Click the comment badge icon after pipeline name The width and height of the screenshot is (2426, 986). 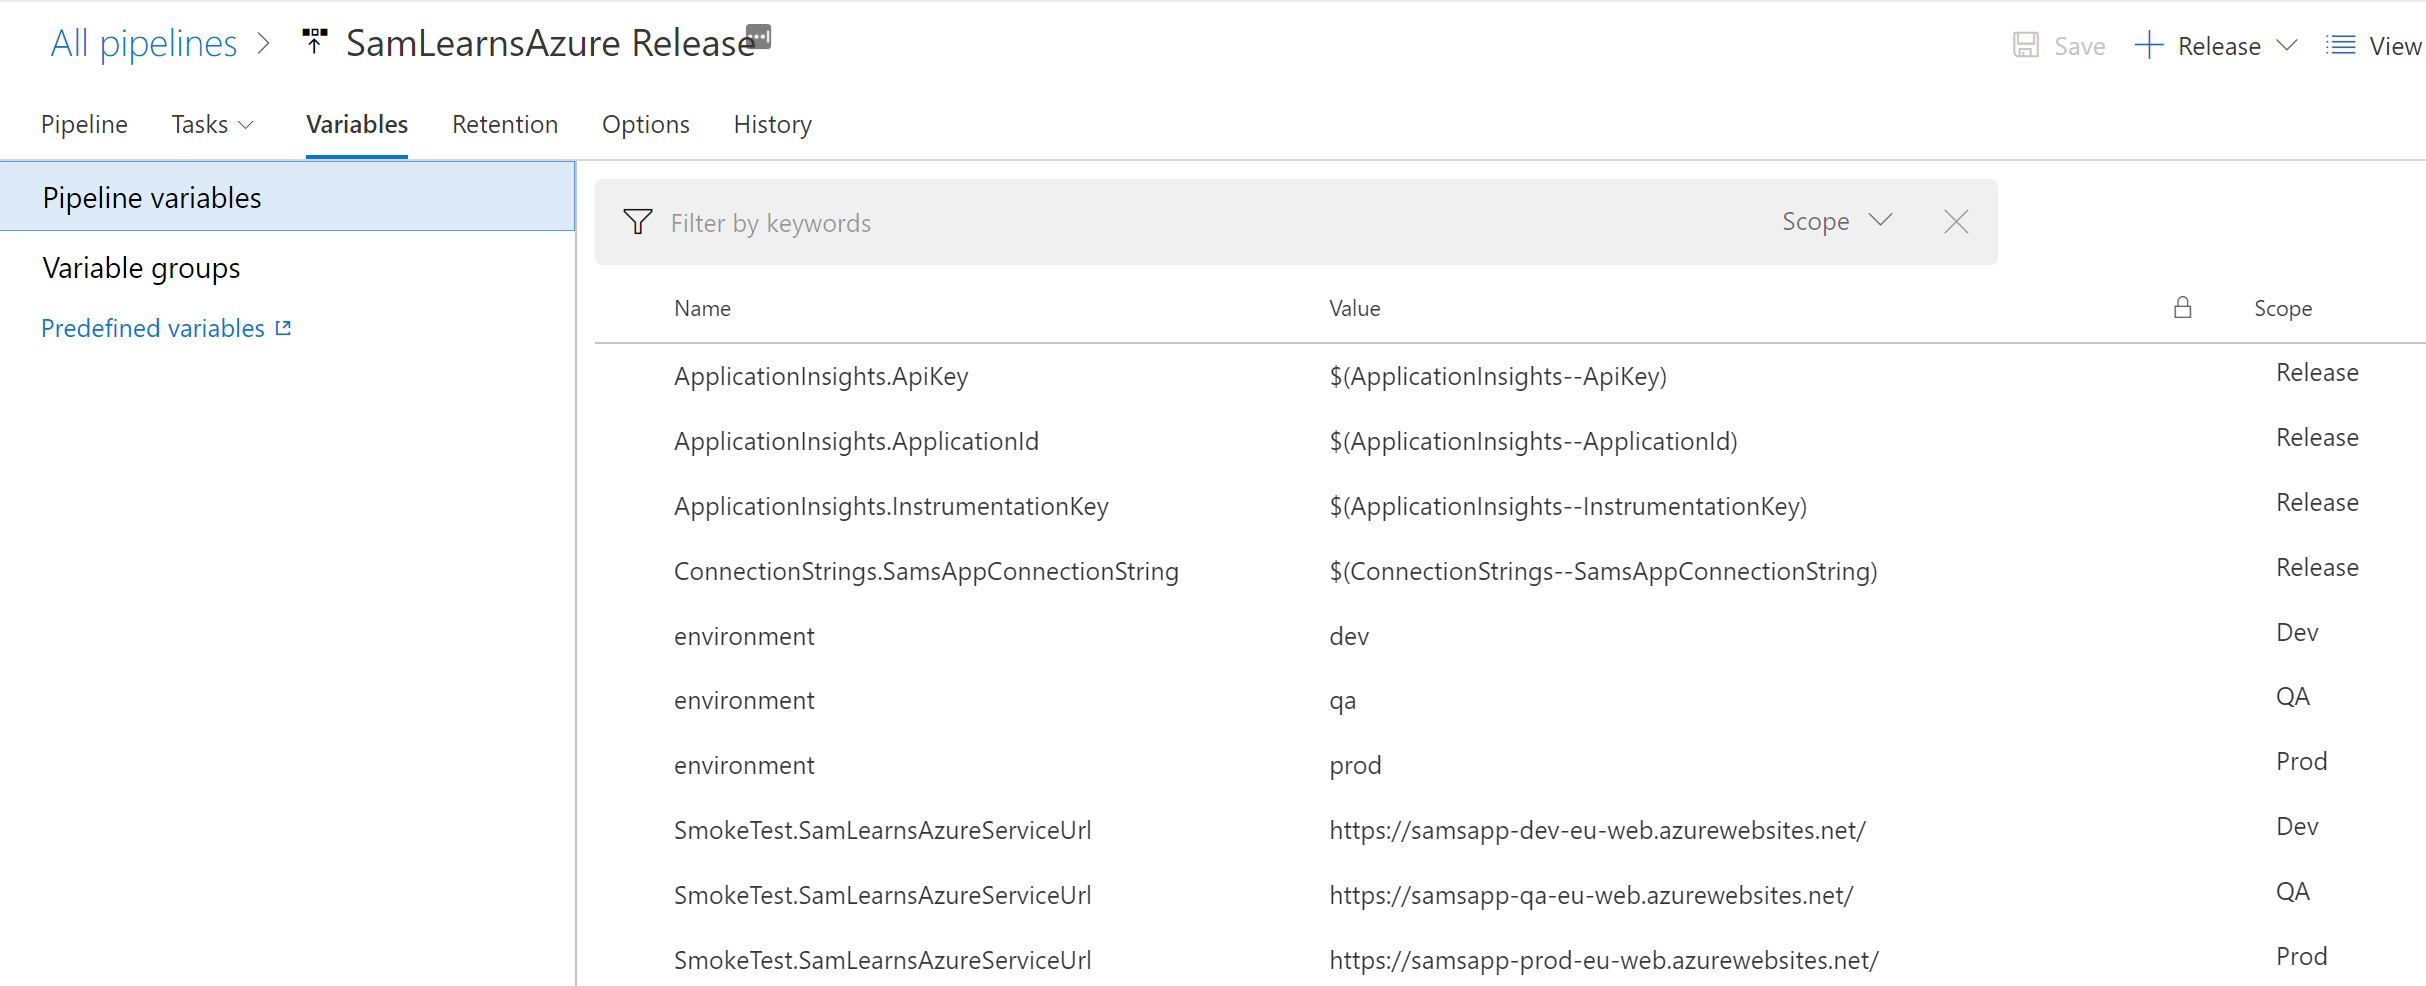pos(760,36)
